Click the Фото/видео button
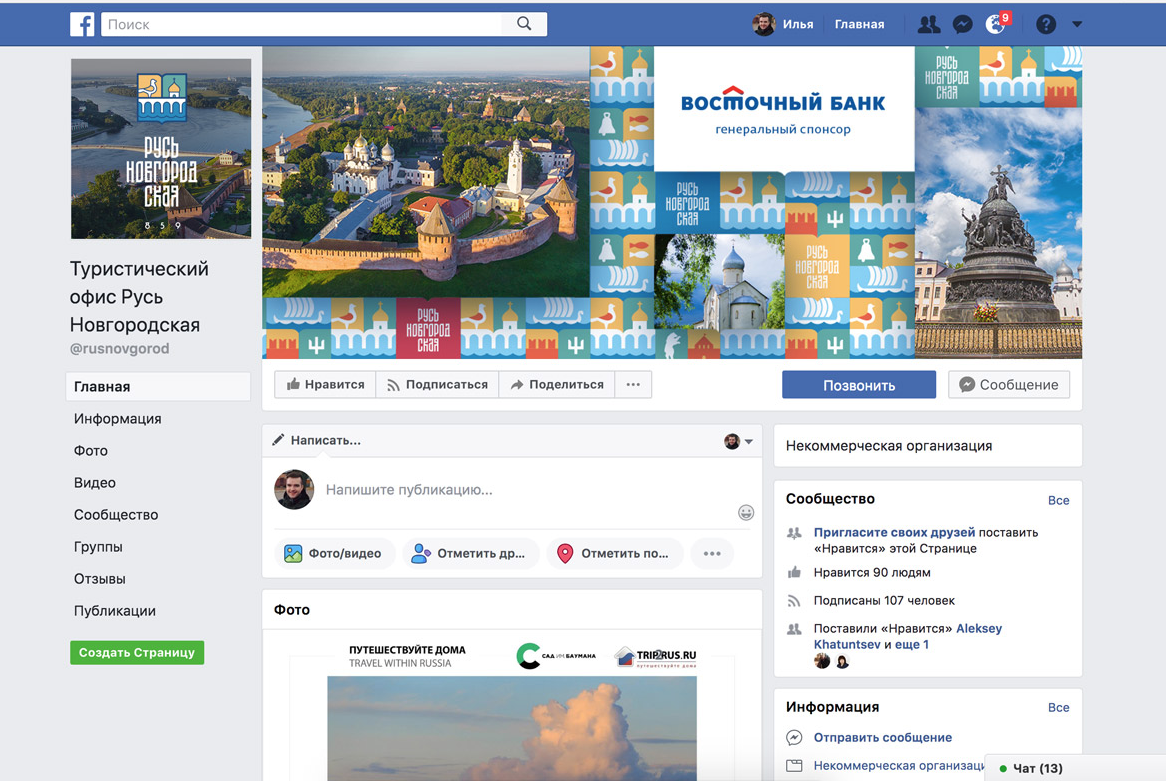1166x781 pixels. click(x=333, y=553)
